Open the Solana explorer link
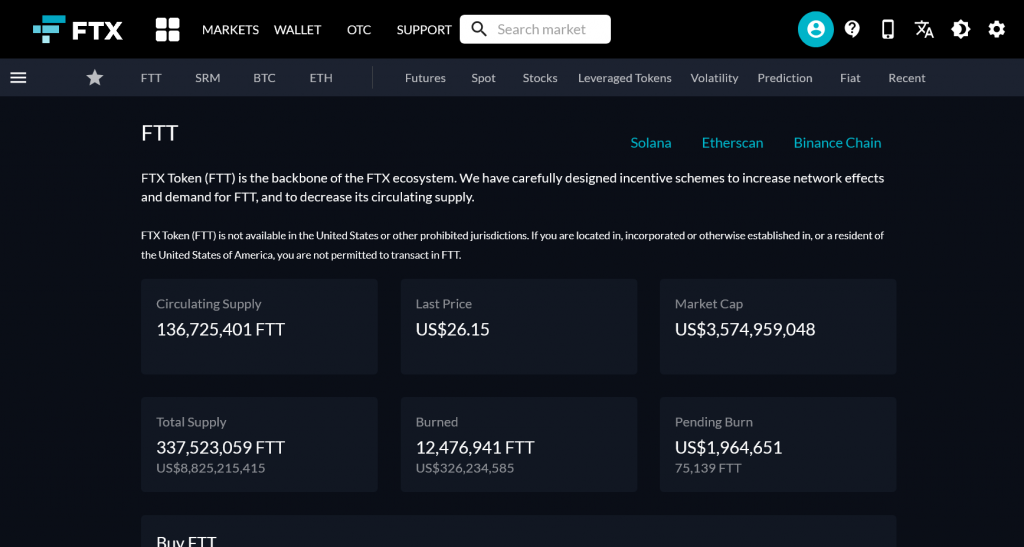The width and height of the screenshot is (1024, 547). click(651, 142)
